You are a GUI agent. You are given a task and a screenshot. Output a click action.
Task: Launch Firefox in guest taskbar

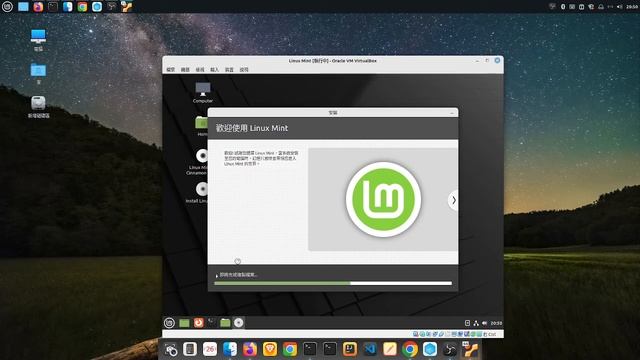click(198, 323)
